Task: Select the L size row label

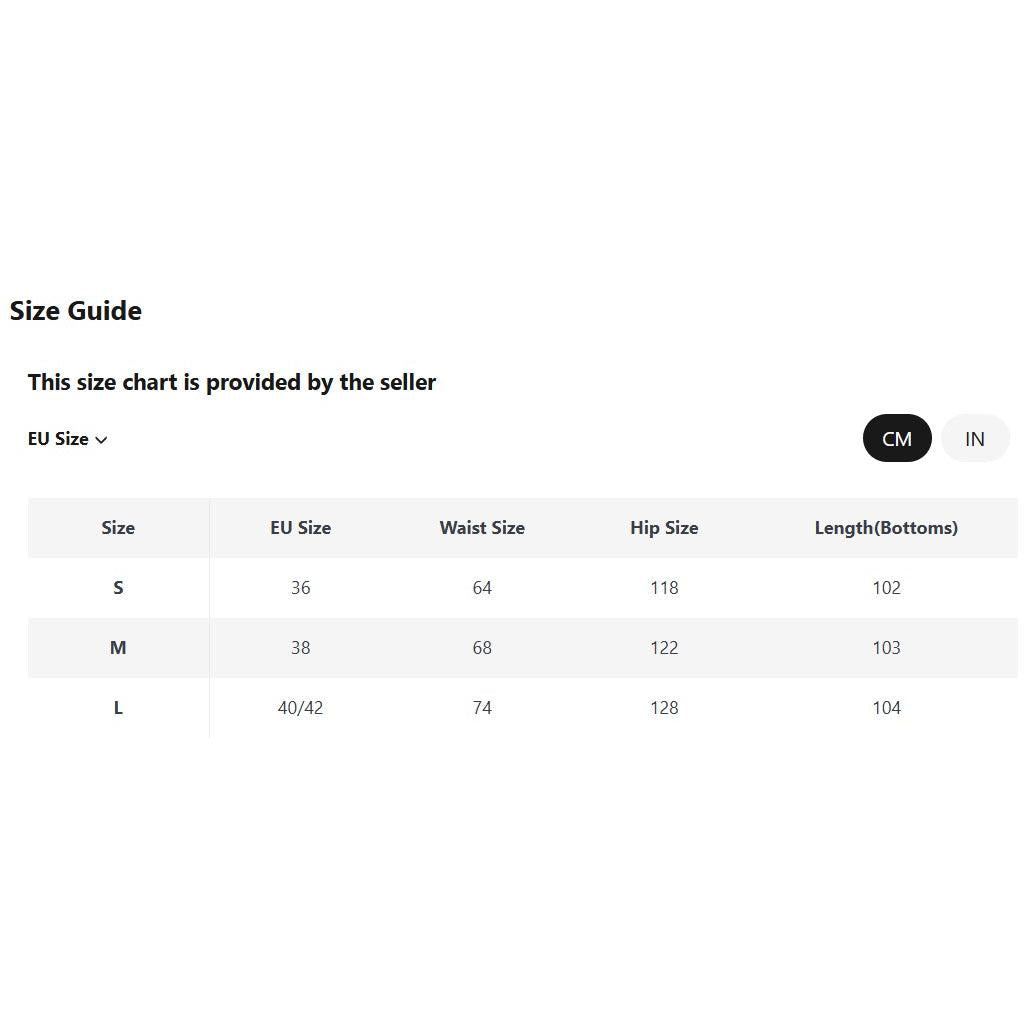Action: pyautogui.click(x=118, y=708)
